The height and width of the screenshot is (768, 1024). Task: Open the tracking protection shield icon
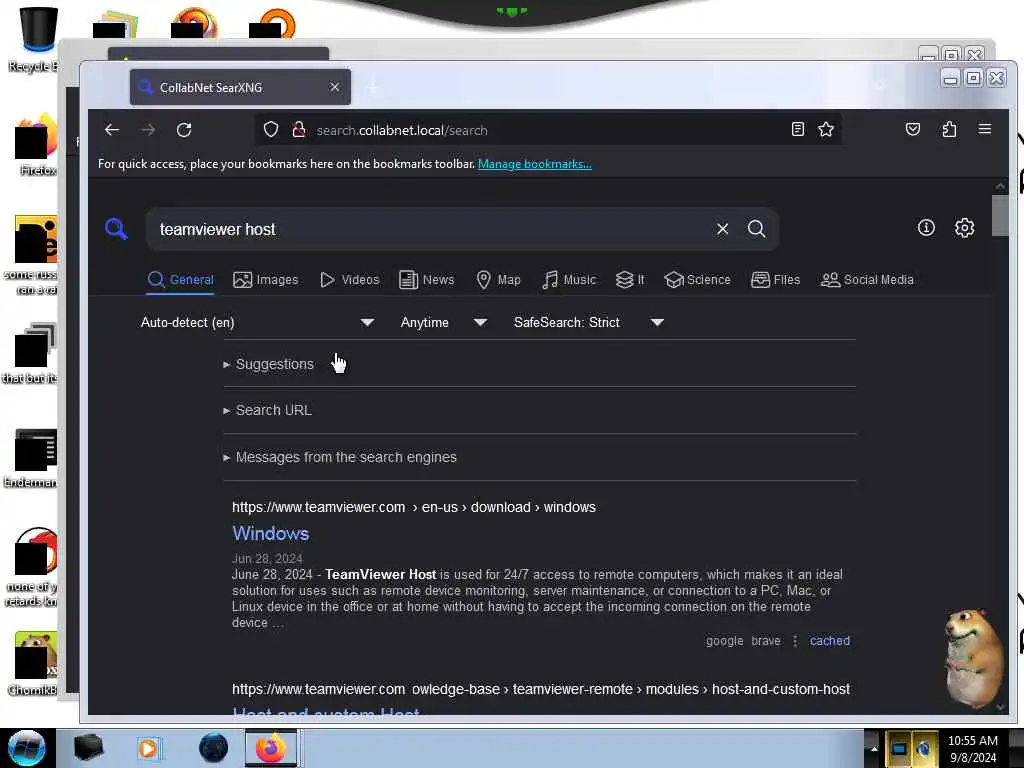[271, 130]
